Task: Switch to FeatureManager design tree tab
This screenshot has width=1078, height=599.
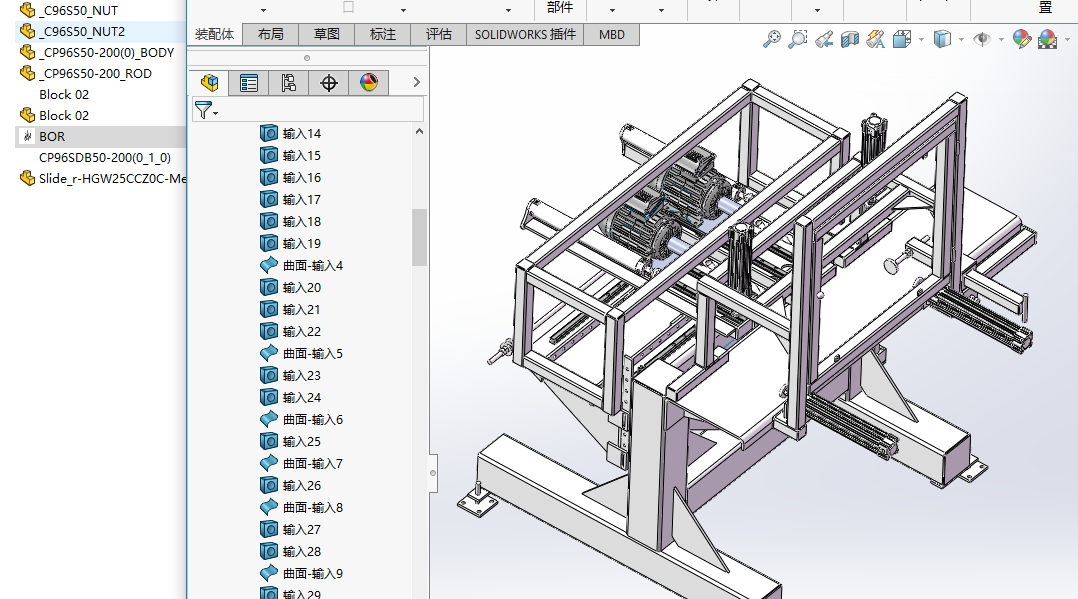Action: click(x=209, y=83)
